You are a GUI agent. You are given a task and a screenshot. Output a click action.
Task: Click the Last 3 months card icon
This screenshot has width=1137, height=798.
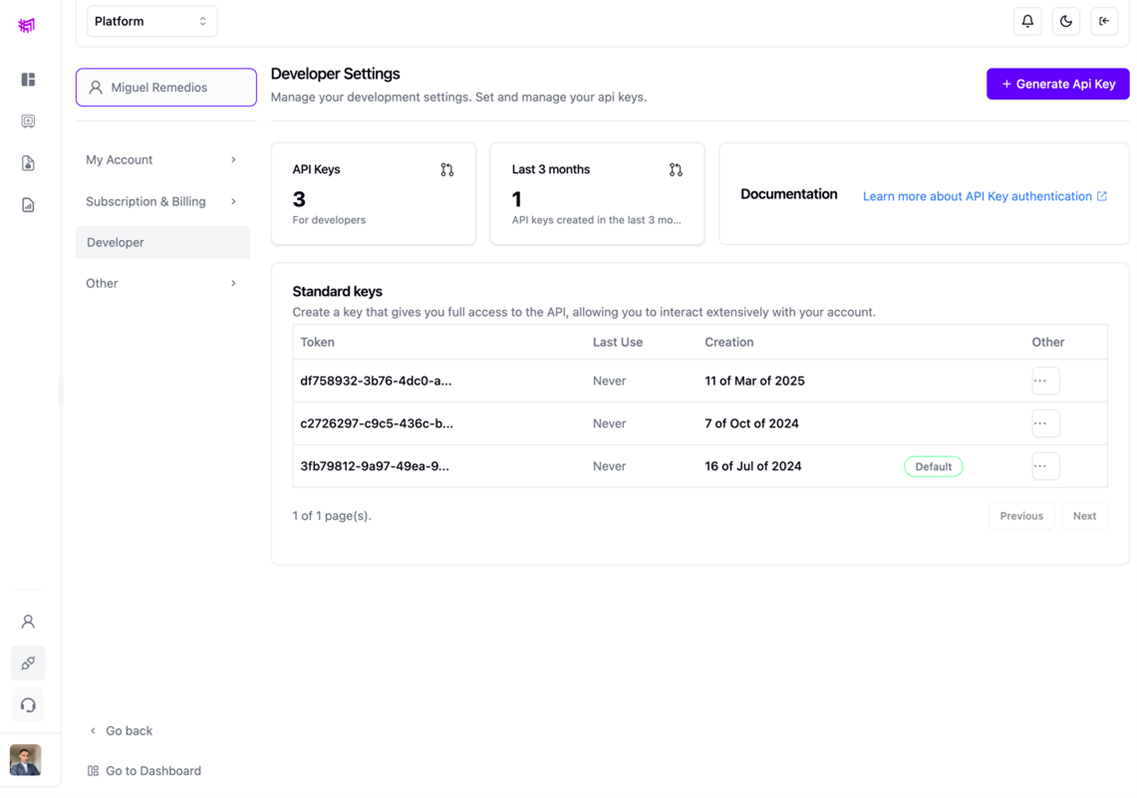676,170
